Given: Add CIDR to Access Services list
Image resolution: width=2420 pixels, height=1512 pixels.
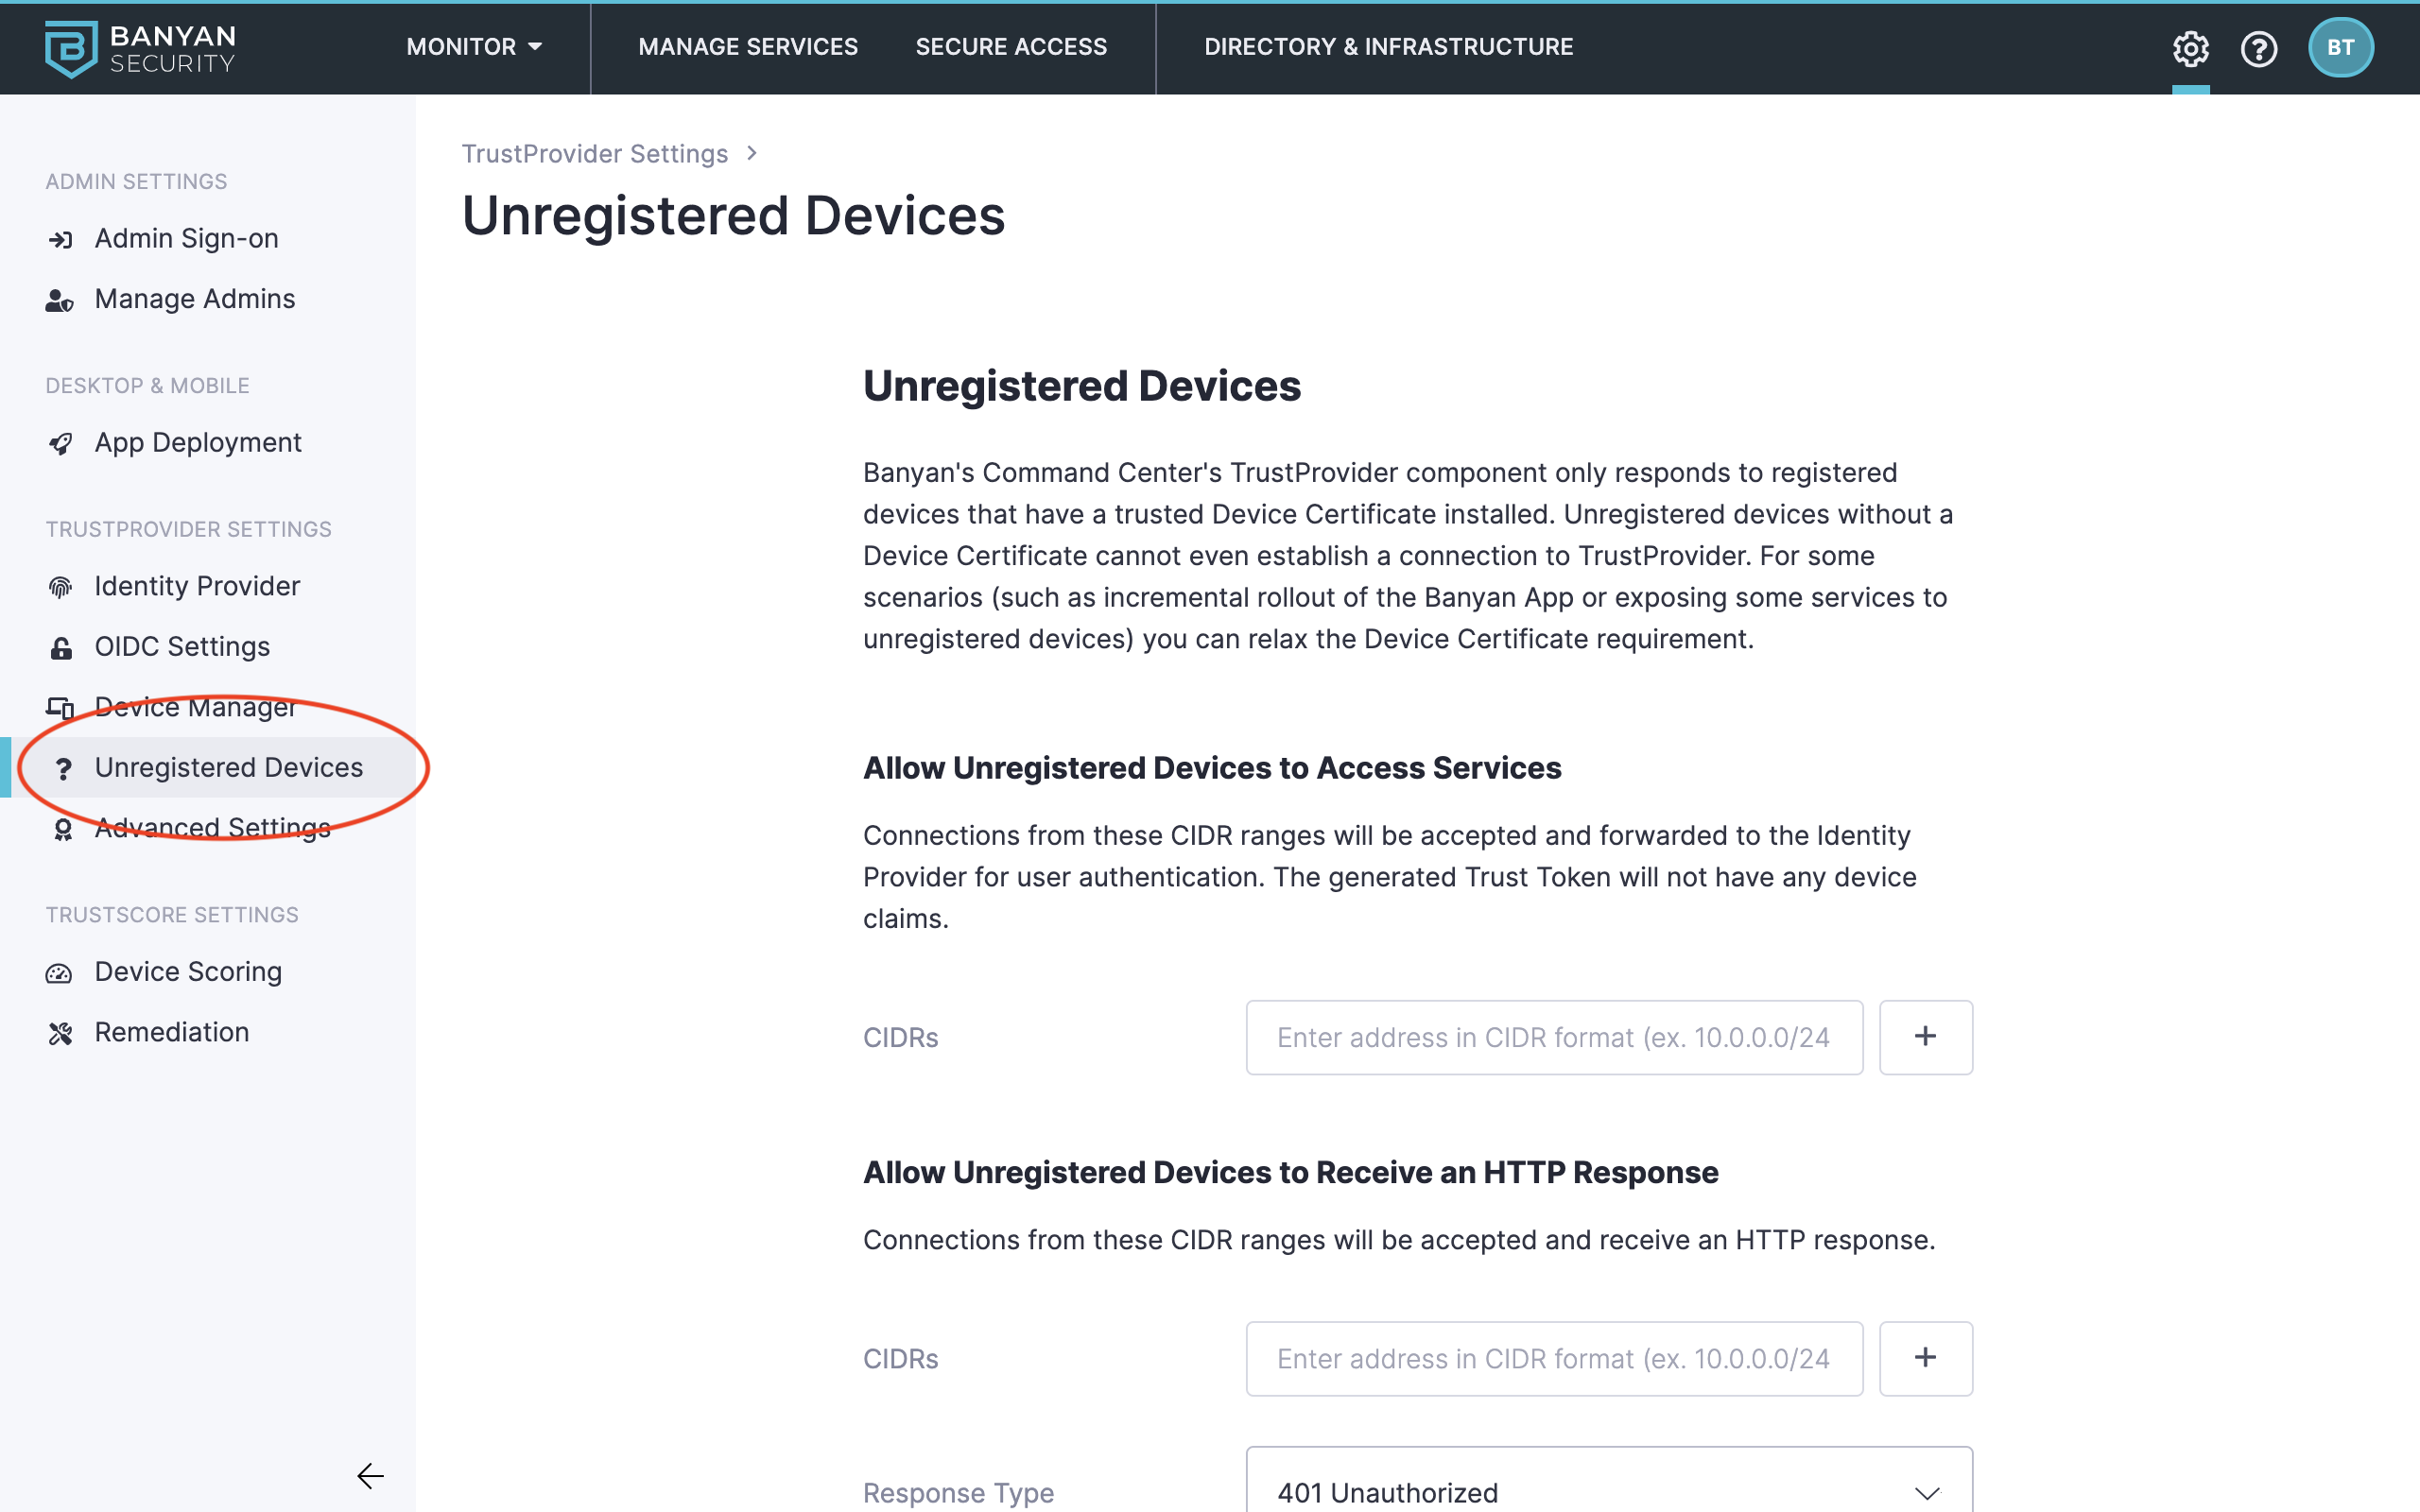Looking at the screenshot, I should [1925, 1037].
